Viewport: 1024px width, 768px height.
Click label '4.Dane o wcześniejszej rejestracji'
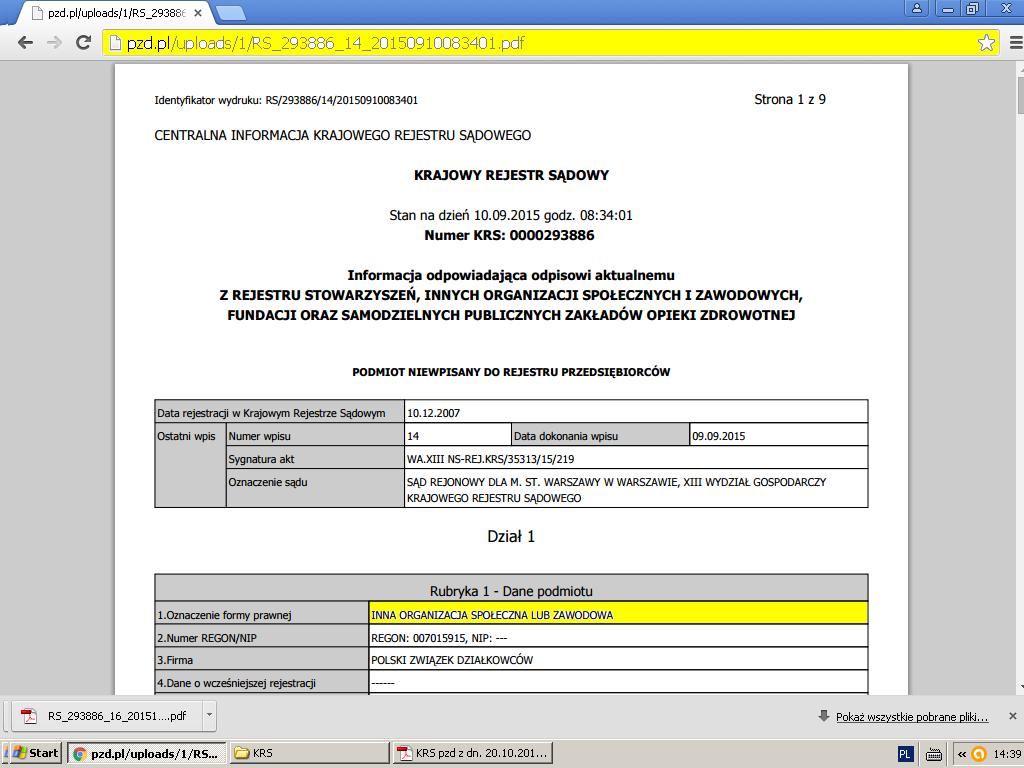coord(236,683)
